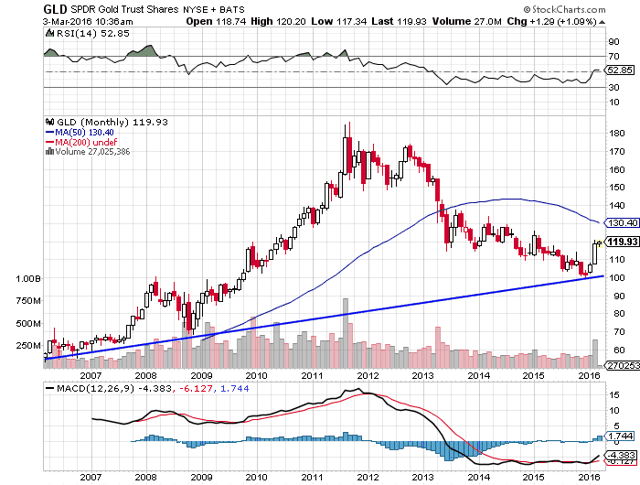640x485 pixels.
Task: Click the RSI indicator mountain icon
Action: pos(49,33)
